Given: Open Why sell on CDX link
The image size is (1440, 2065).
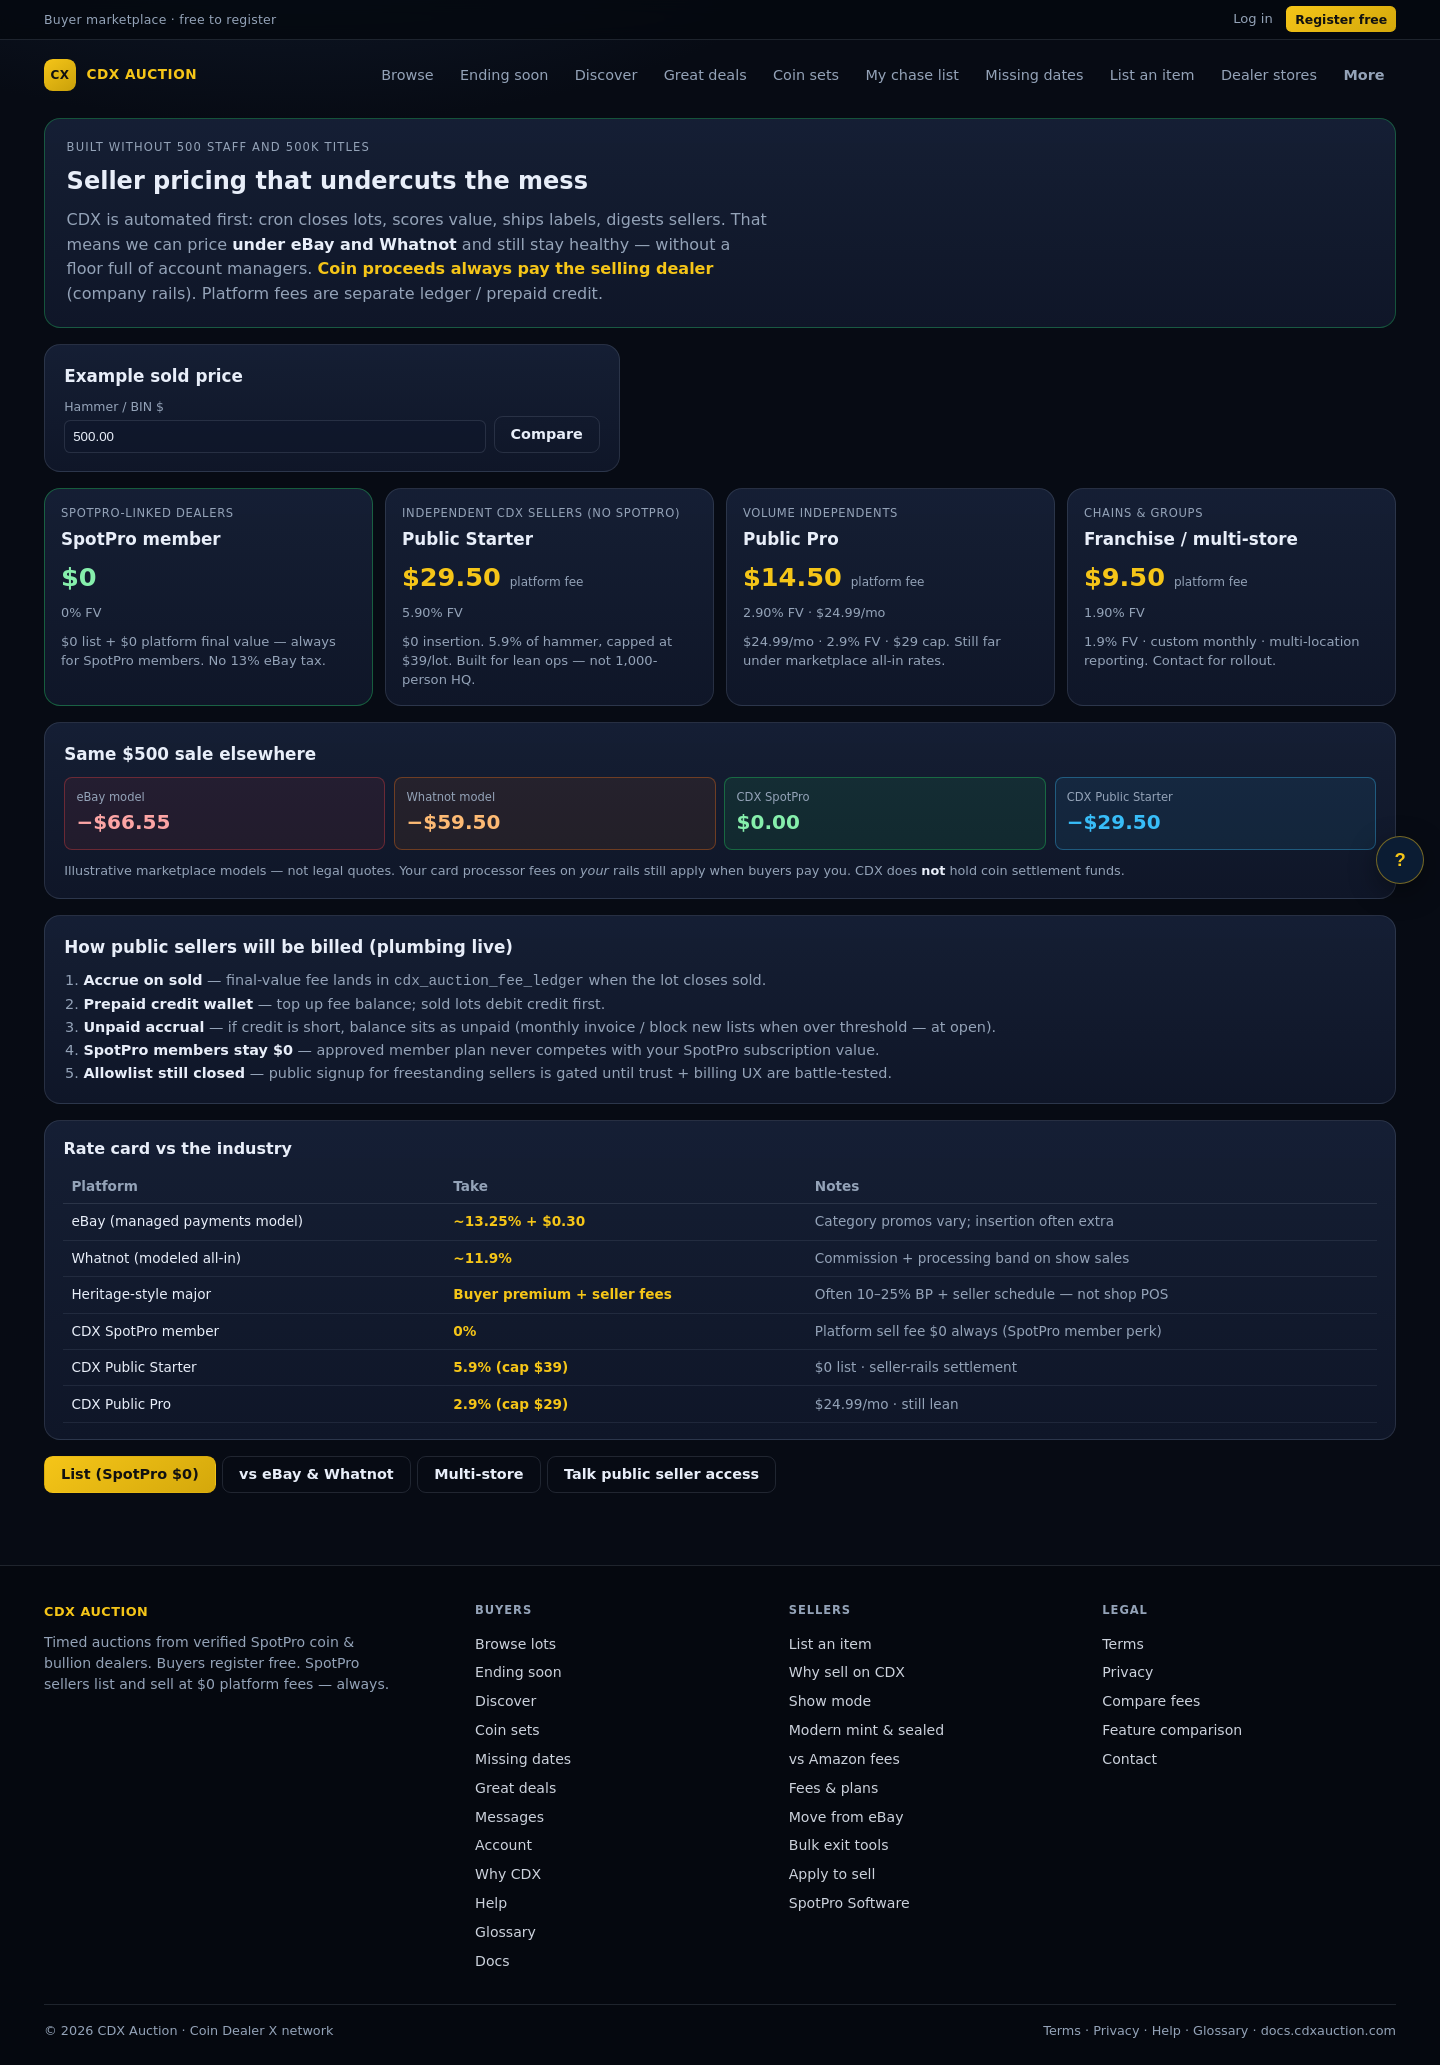Looking at the screenshot, I should point(846,1672).
